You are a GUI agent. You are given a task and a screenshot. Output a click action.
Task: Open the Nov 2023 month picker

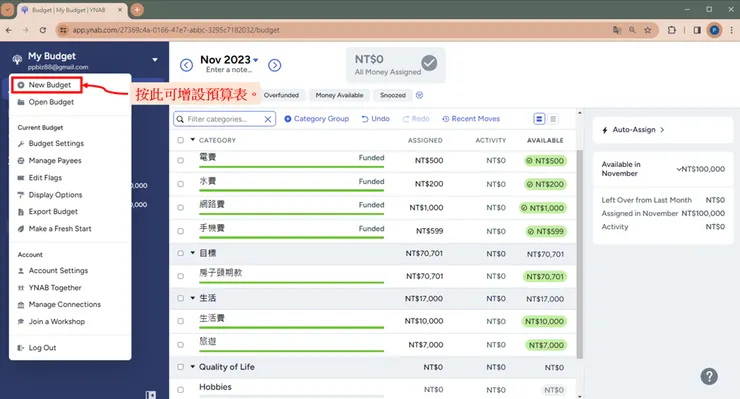pos(229,60)
